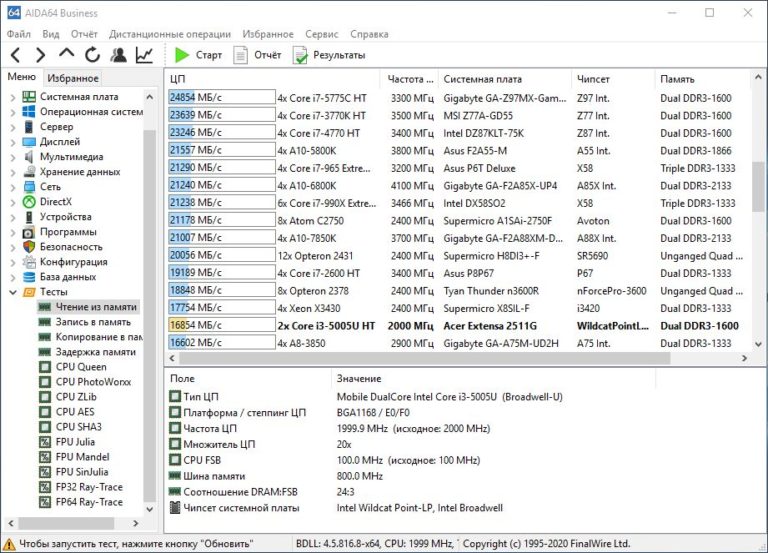Select the Чтение из памяти test
Image resolution: width=768 pixels, height=553 pixels.
[88, 307]
